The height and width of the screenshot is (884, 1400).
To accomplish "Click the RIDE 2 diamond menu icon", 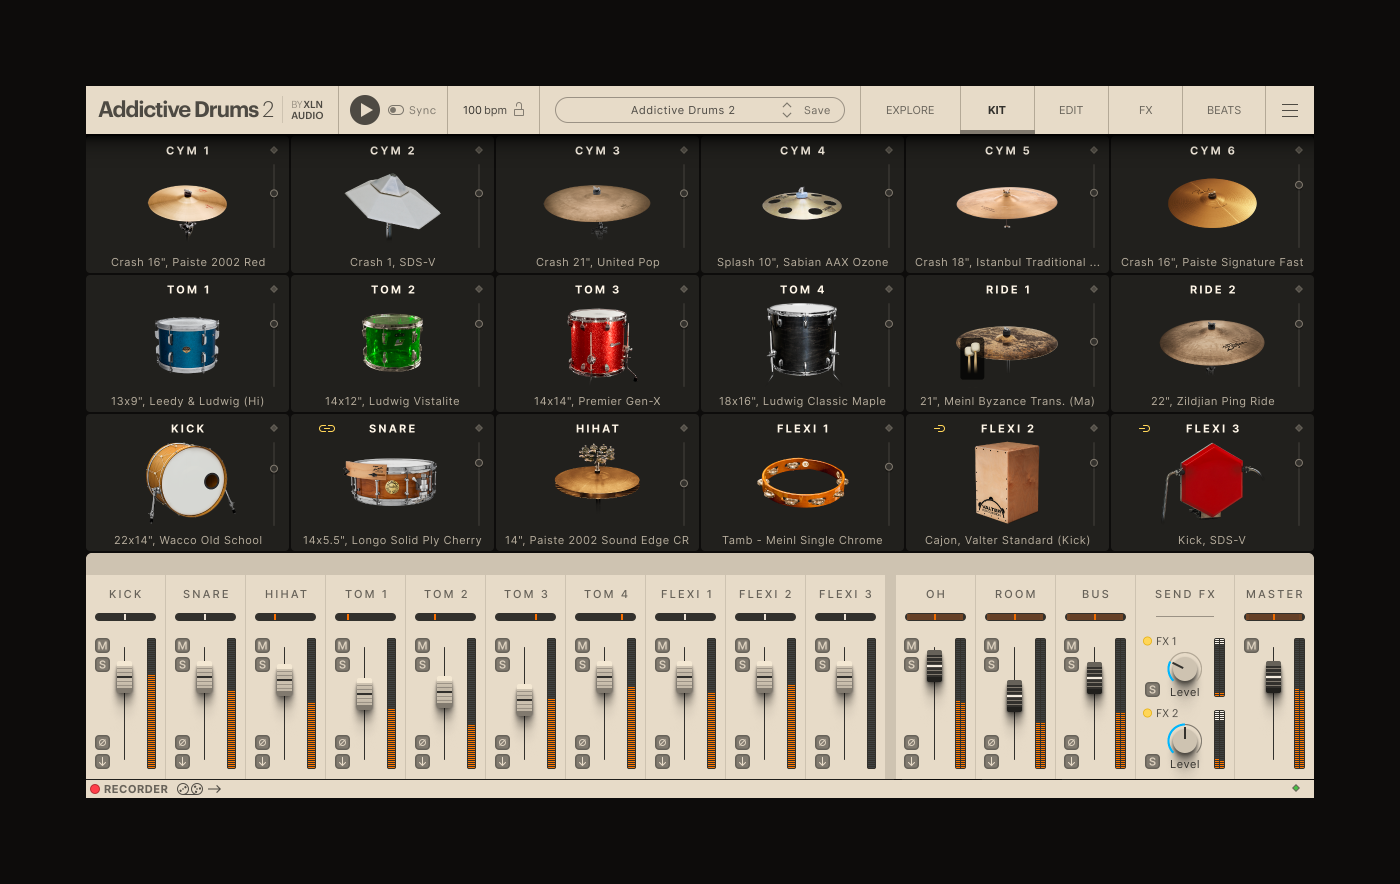I will (x=1299, y=289).
